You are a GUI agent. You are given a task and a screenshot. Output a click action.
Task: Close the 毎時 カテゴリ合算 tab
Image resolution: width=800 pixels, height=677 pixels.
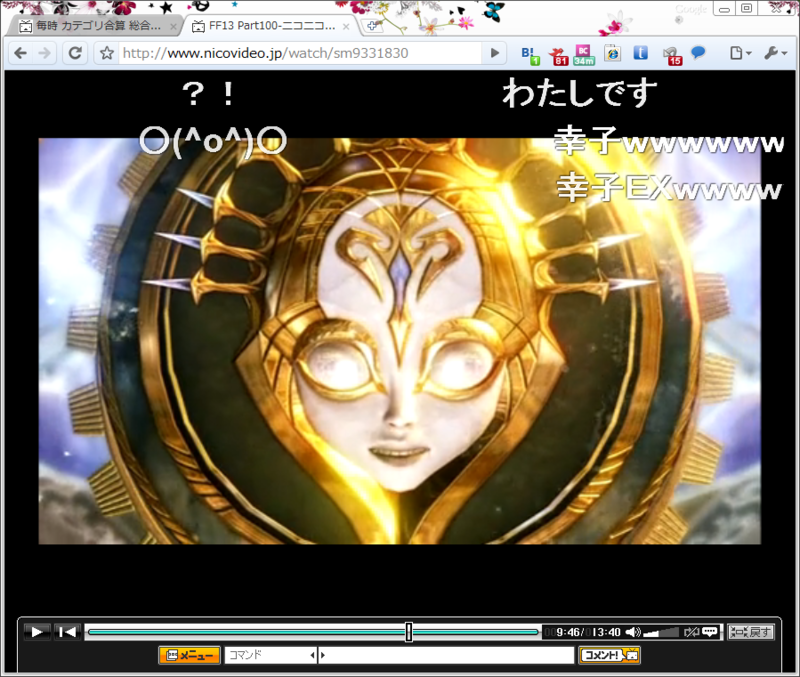(173, 27)
